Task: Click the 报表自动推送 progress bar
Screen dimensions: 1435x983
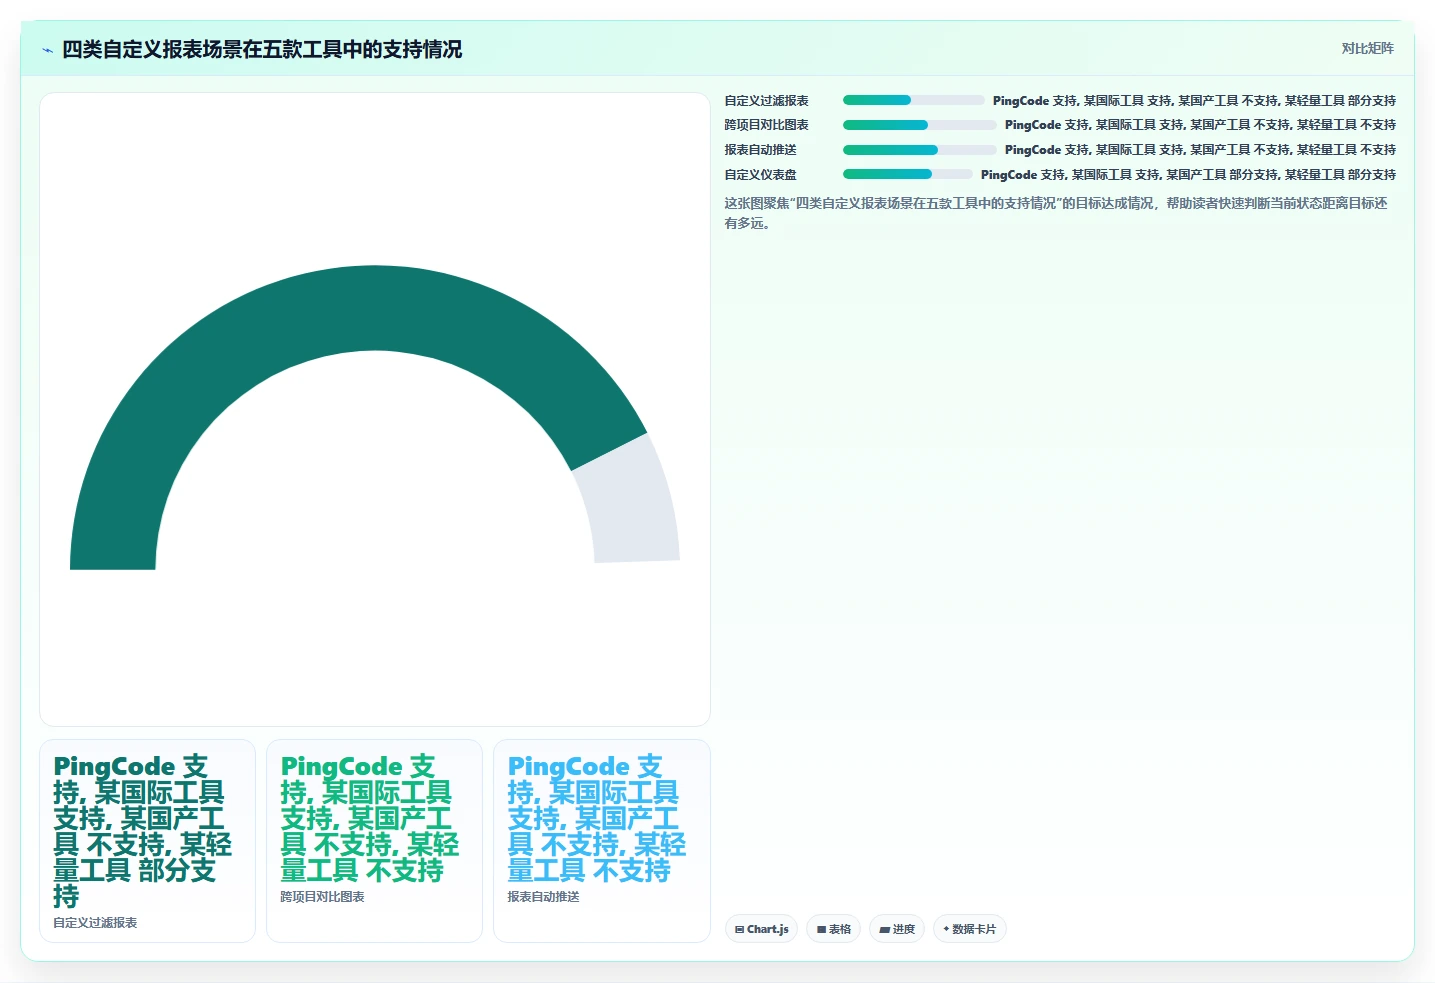Action: pyautogui.click(x=920, y=150)
